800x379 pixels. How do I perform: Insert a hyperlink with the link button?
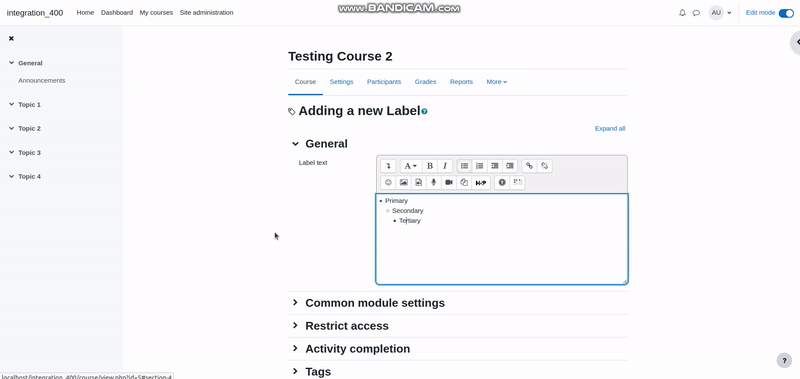click(529, 166)
